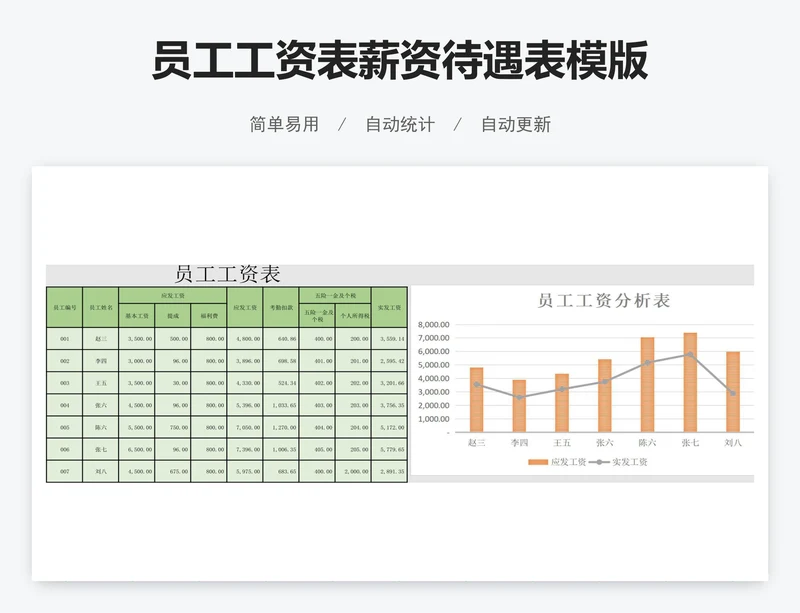Select name cell 王五 in the table

click(x=101, y=383)
